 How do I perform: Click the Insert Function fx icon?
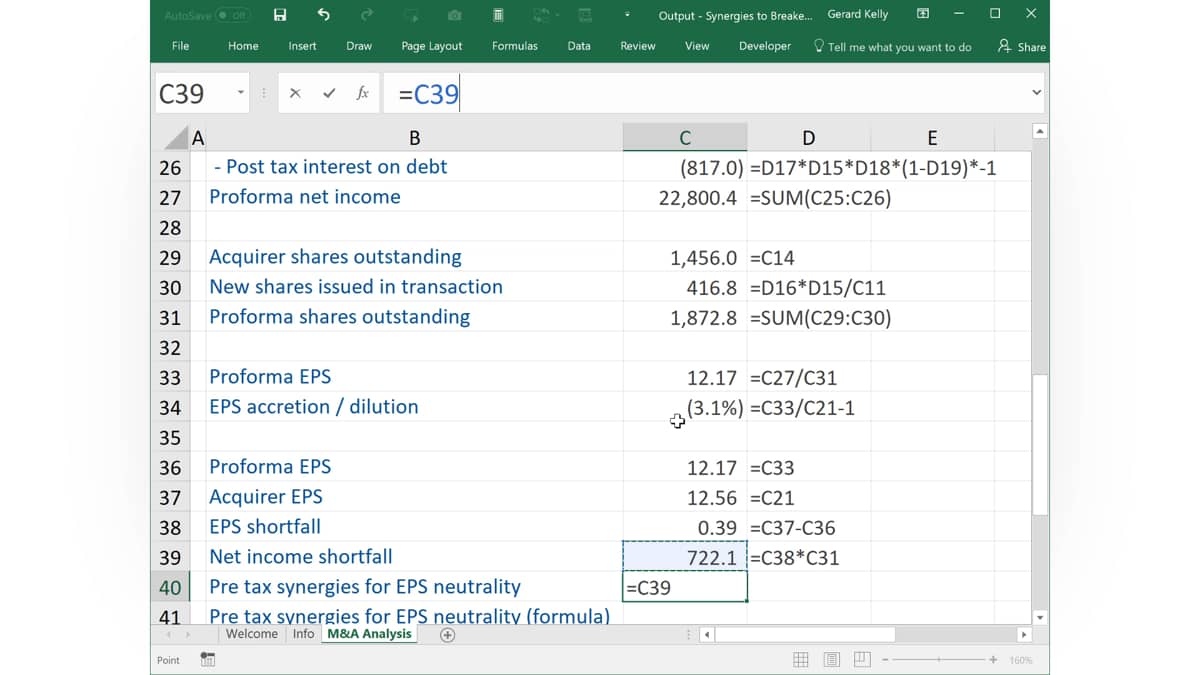(362, 93)
